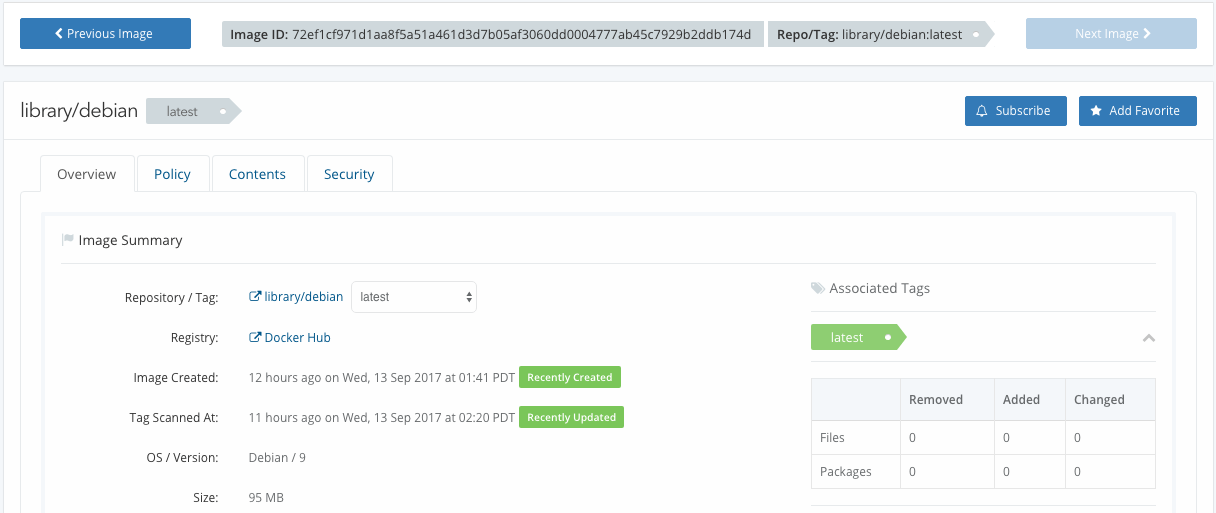
Task: Click the flag icon beside Image Summary
Action: 68,240
